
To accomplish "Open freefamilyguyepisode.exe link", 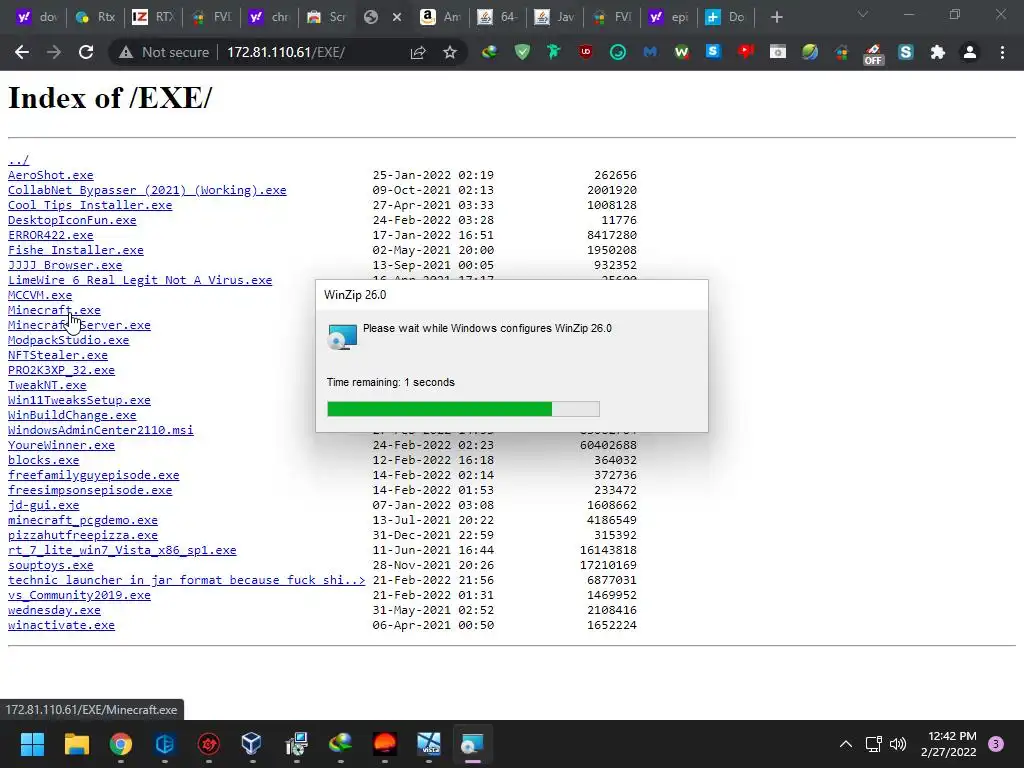I will 93,475.
